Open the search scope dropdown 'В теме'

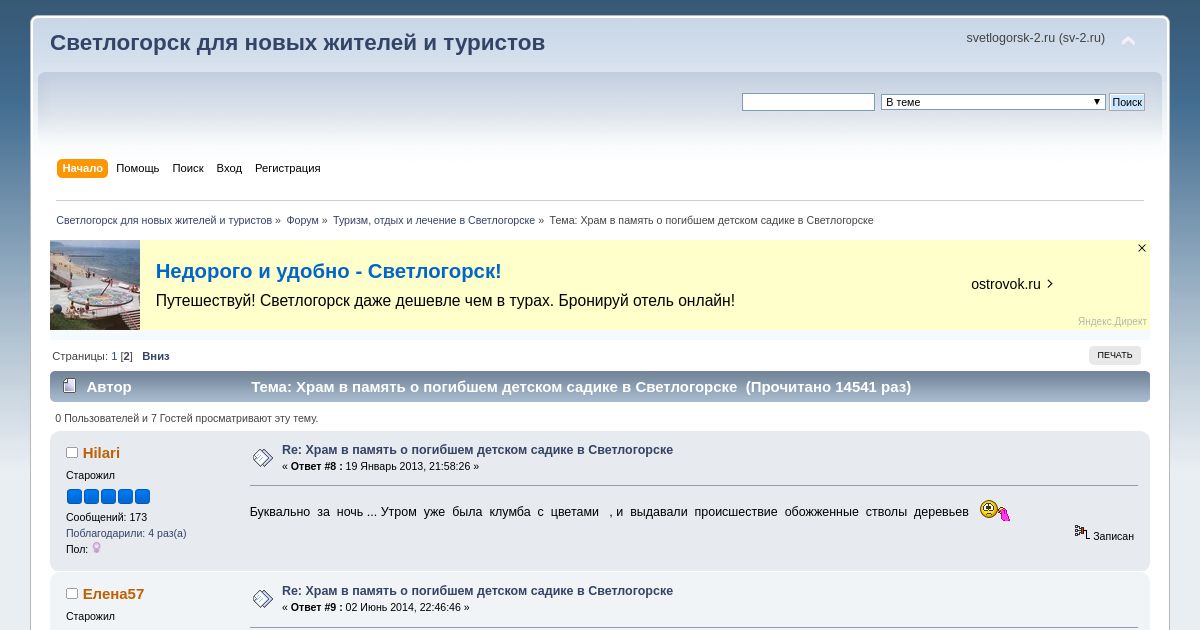click(992, 102)
